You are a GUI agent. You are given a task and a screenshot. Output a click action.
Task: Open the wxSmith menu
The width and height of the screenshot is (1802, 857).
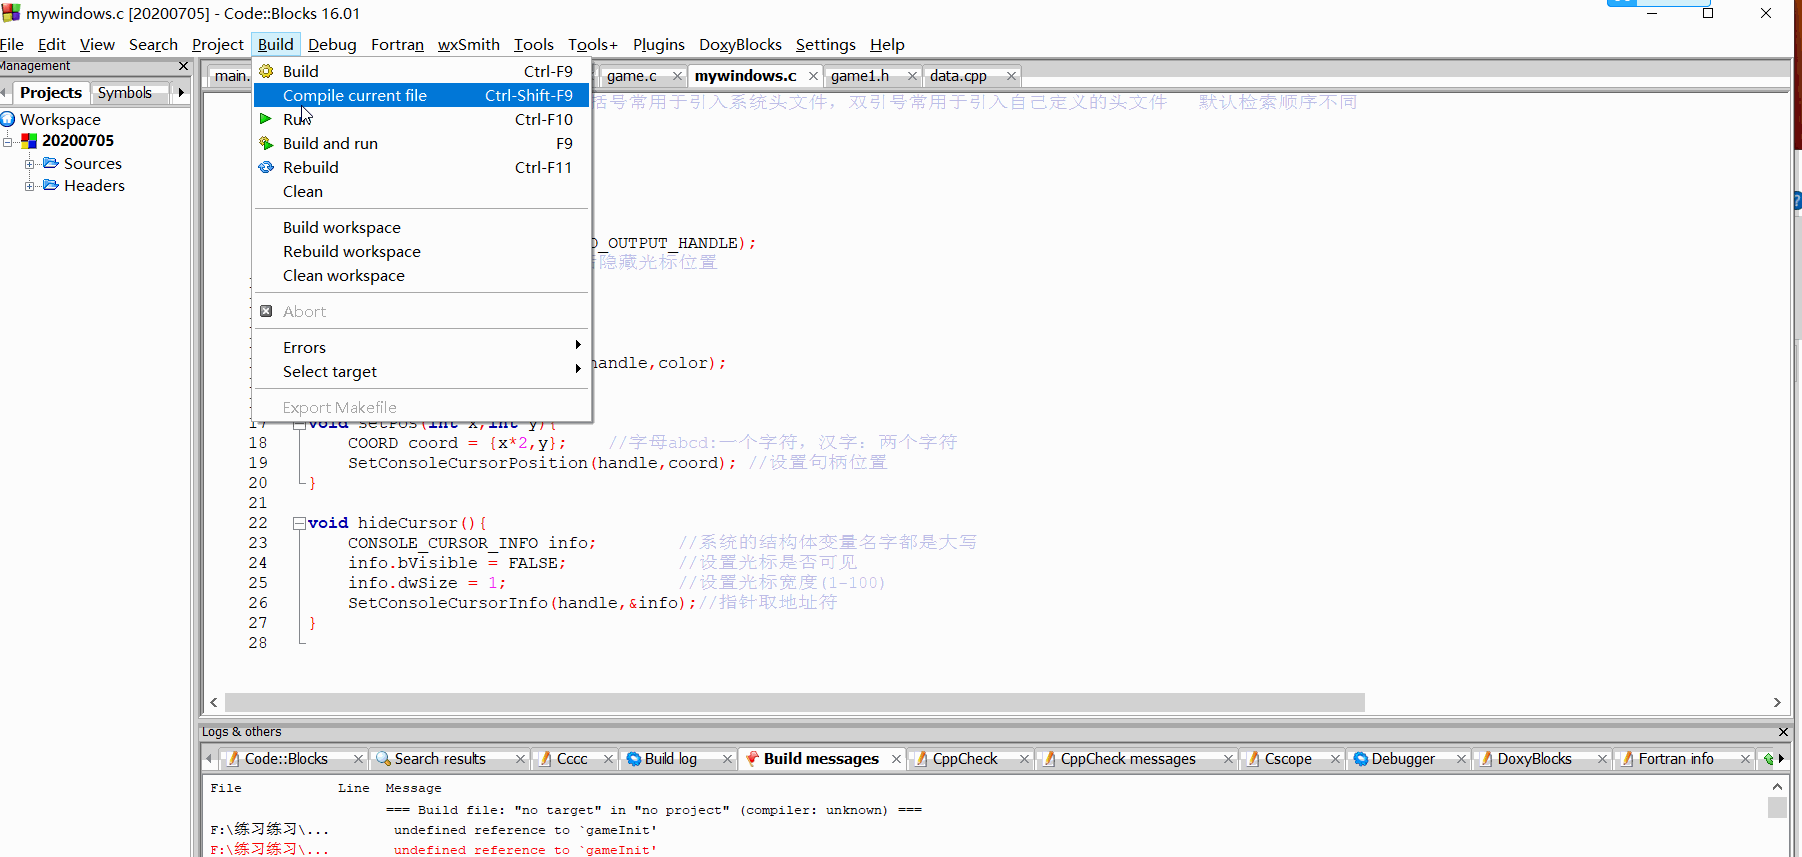point(468,44)
